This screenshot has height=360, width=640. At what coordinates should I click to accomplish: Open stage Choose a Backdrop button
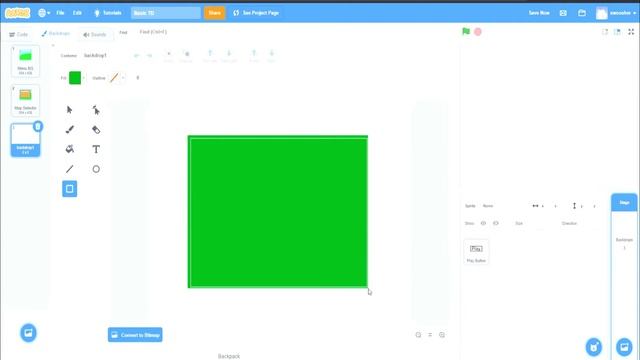point(624,347)
